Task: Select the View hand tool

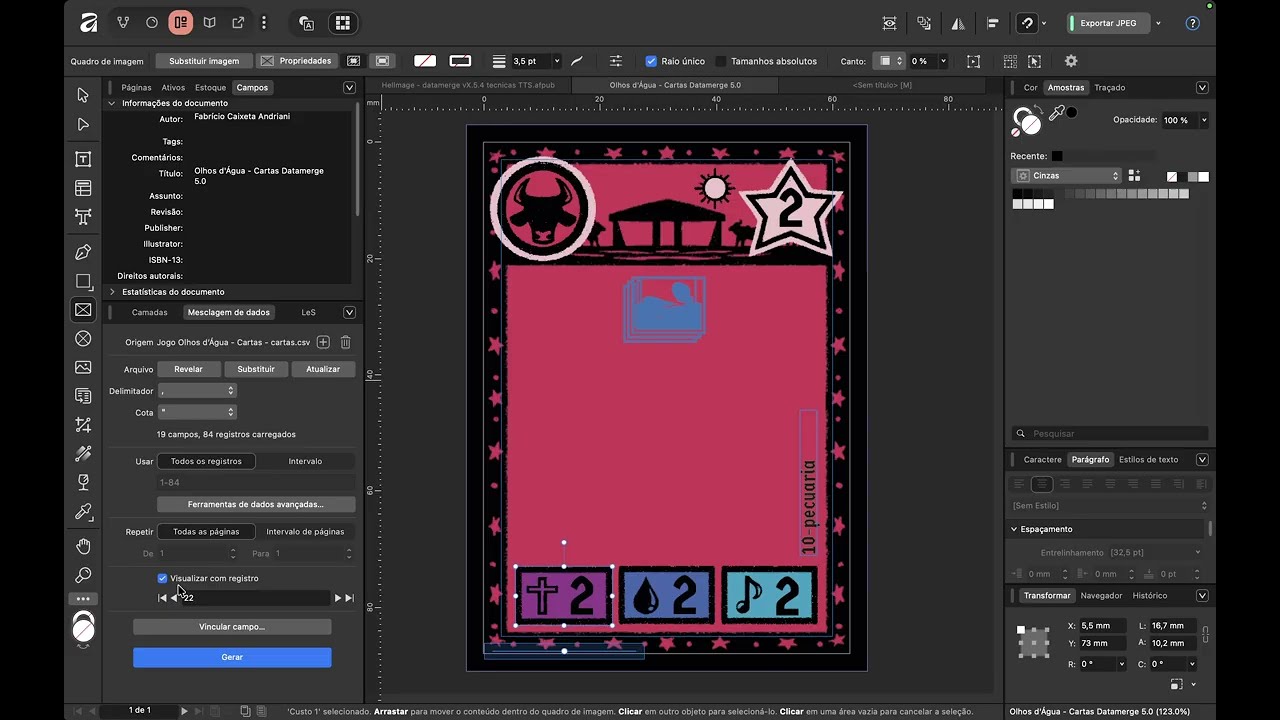Action: pos(83,546)
